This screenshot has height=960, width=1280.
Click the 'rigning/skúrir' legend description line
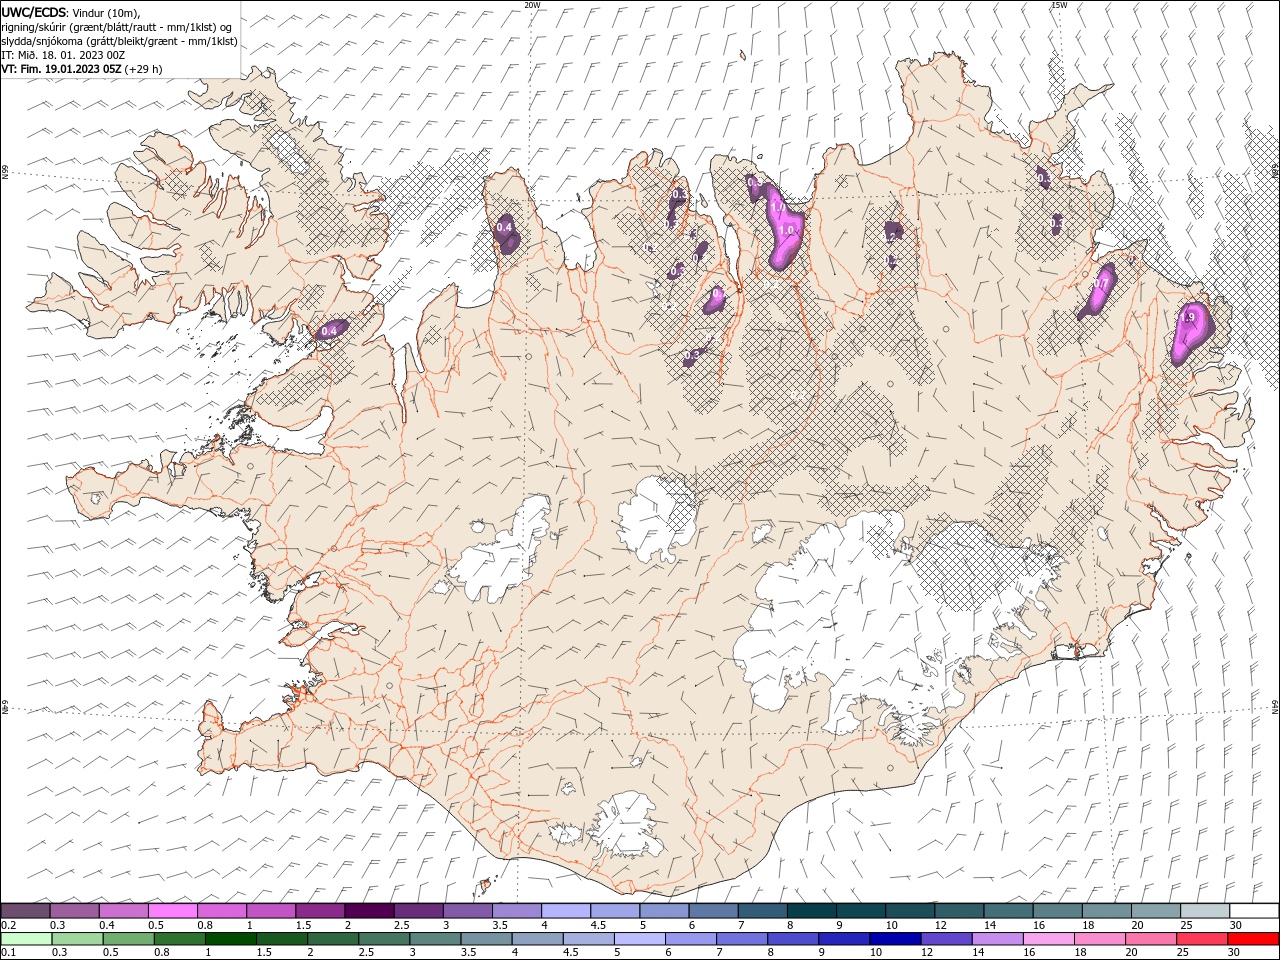pyautogui.click(x=117, y=27)
